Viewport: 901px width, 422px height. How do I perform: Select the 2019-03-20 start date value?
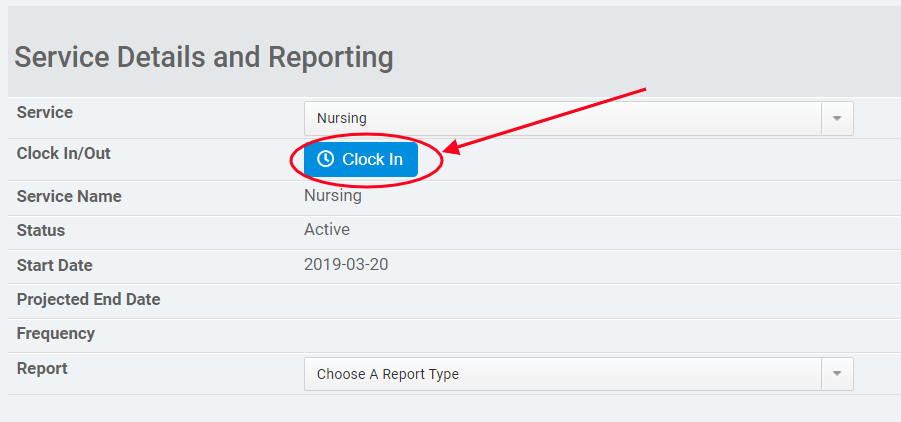(344, 265)
